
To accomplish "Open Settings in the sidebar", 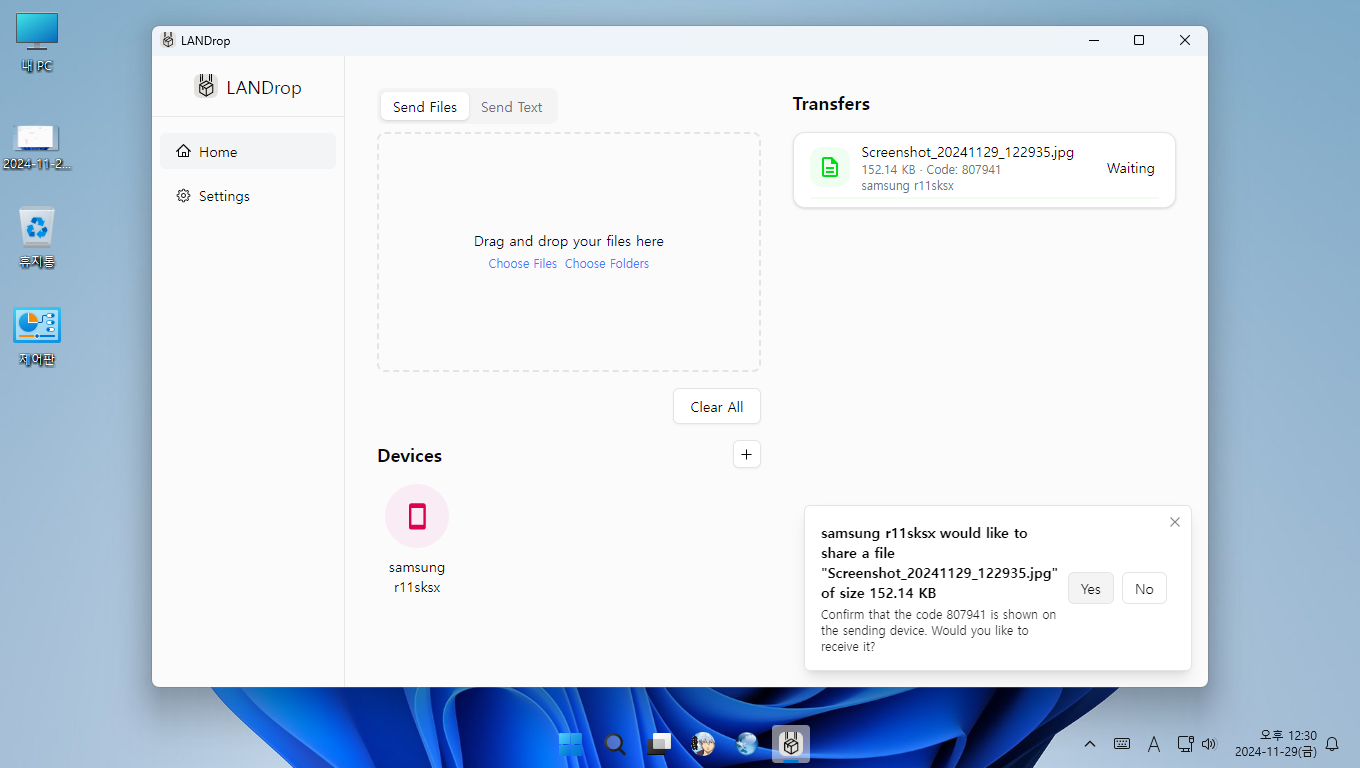I will pos(248,196).
